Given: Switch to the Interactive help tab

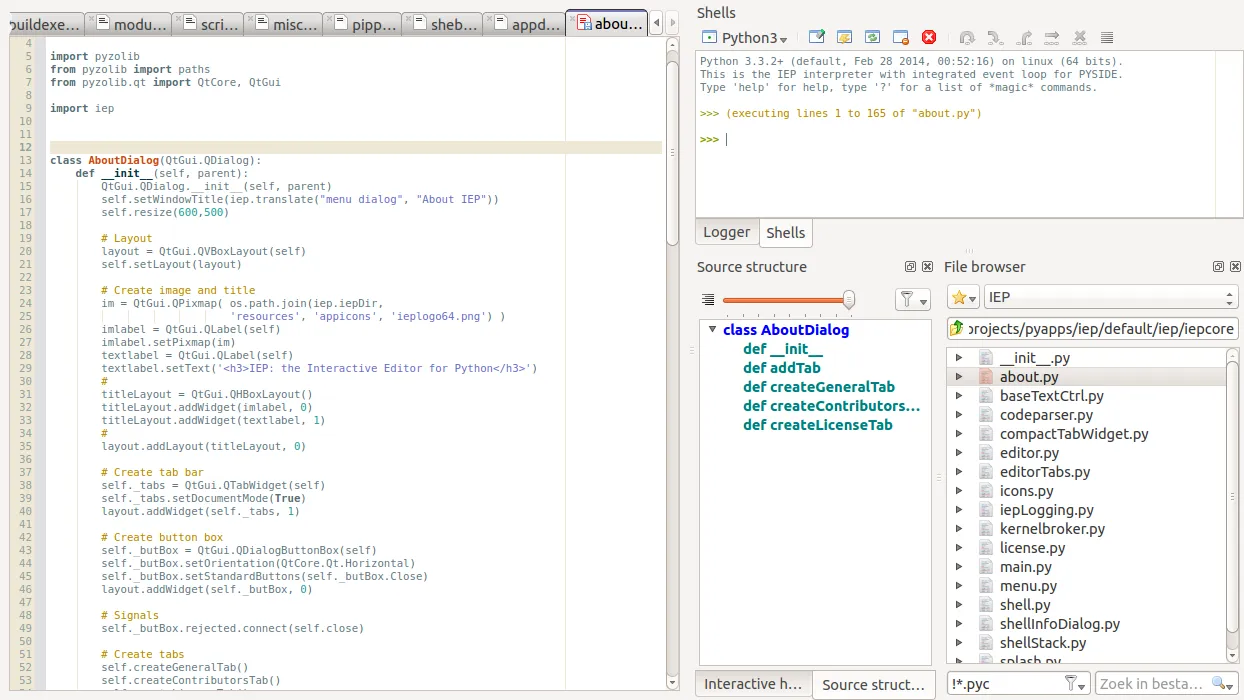Looking at the screenshot, I should point(752,684).
